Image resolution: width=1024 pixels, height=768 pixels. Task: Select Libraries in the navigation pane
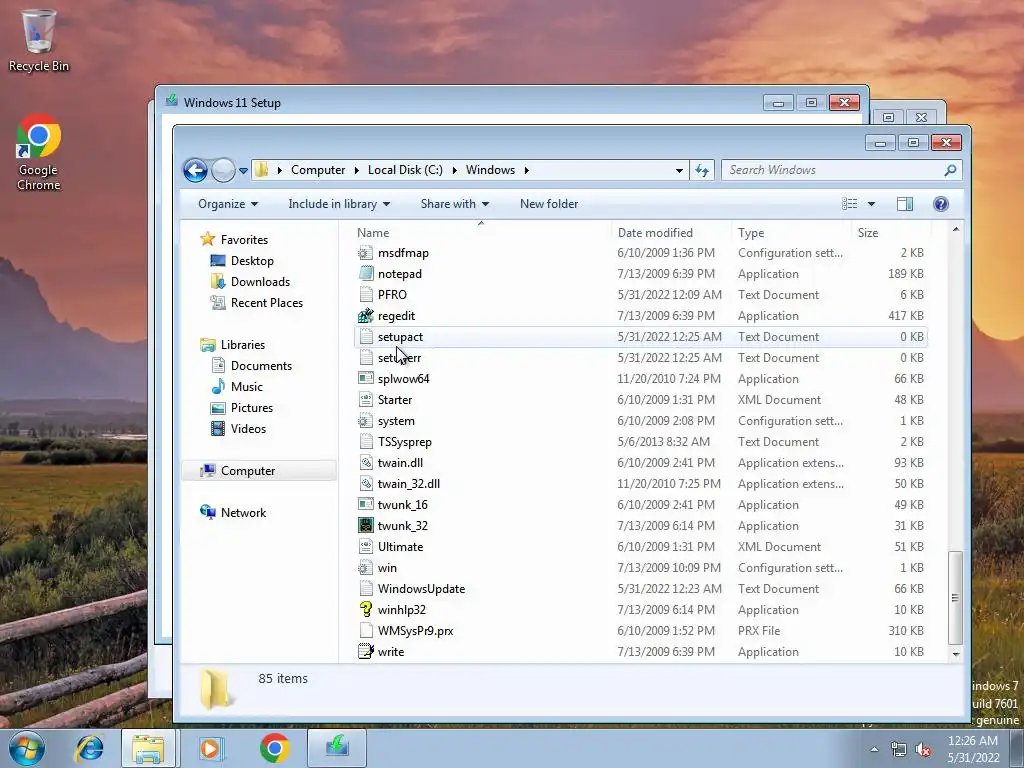tap(242, 345)
